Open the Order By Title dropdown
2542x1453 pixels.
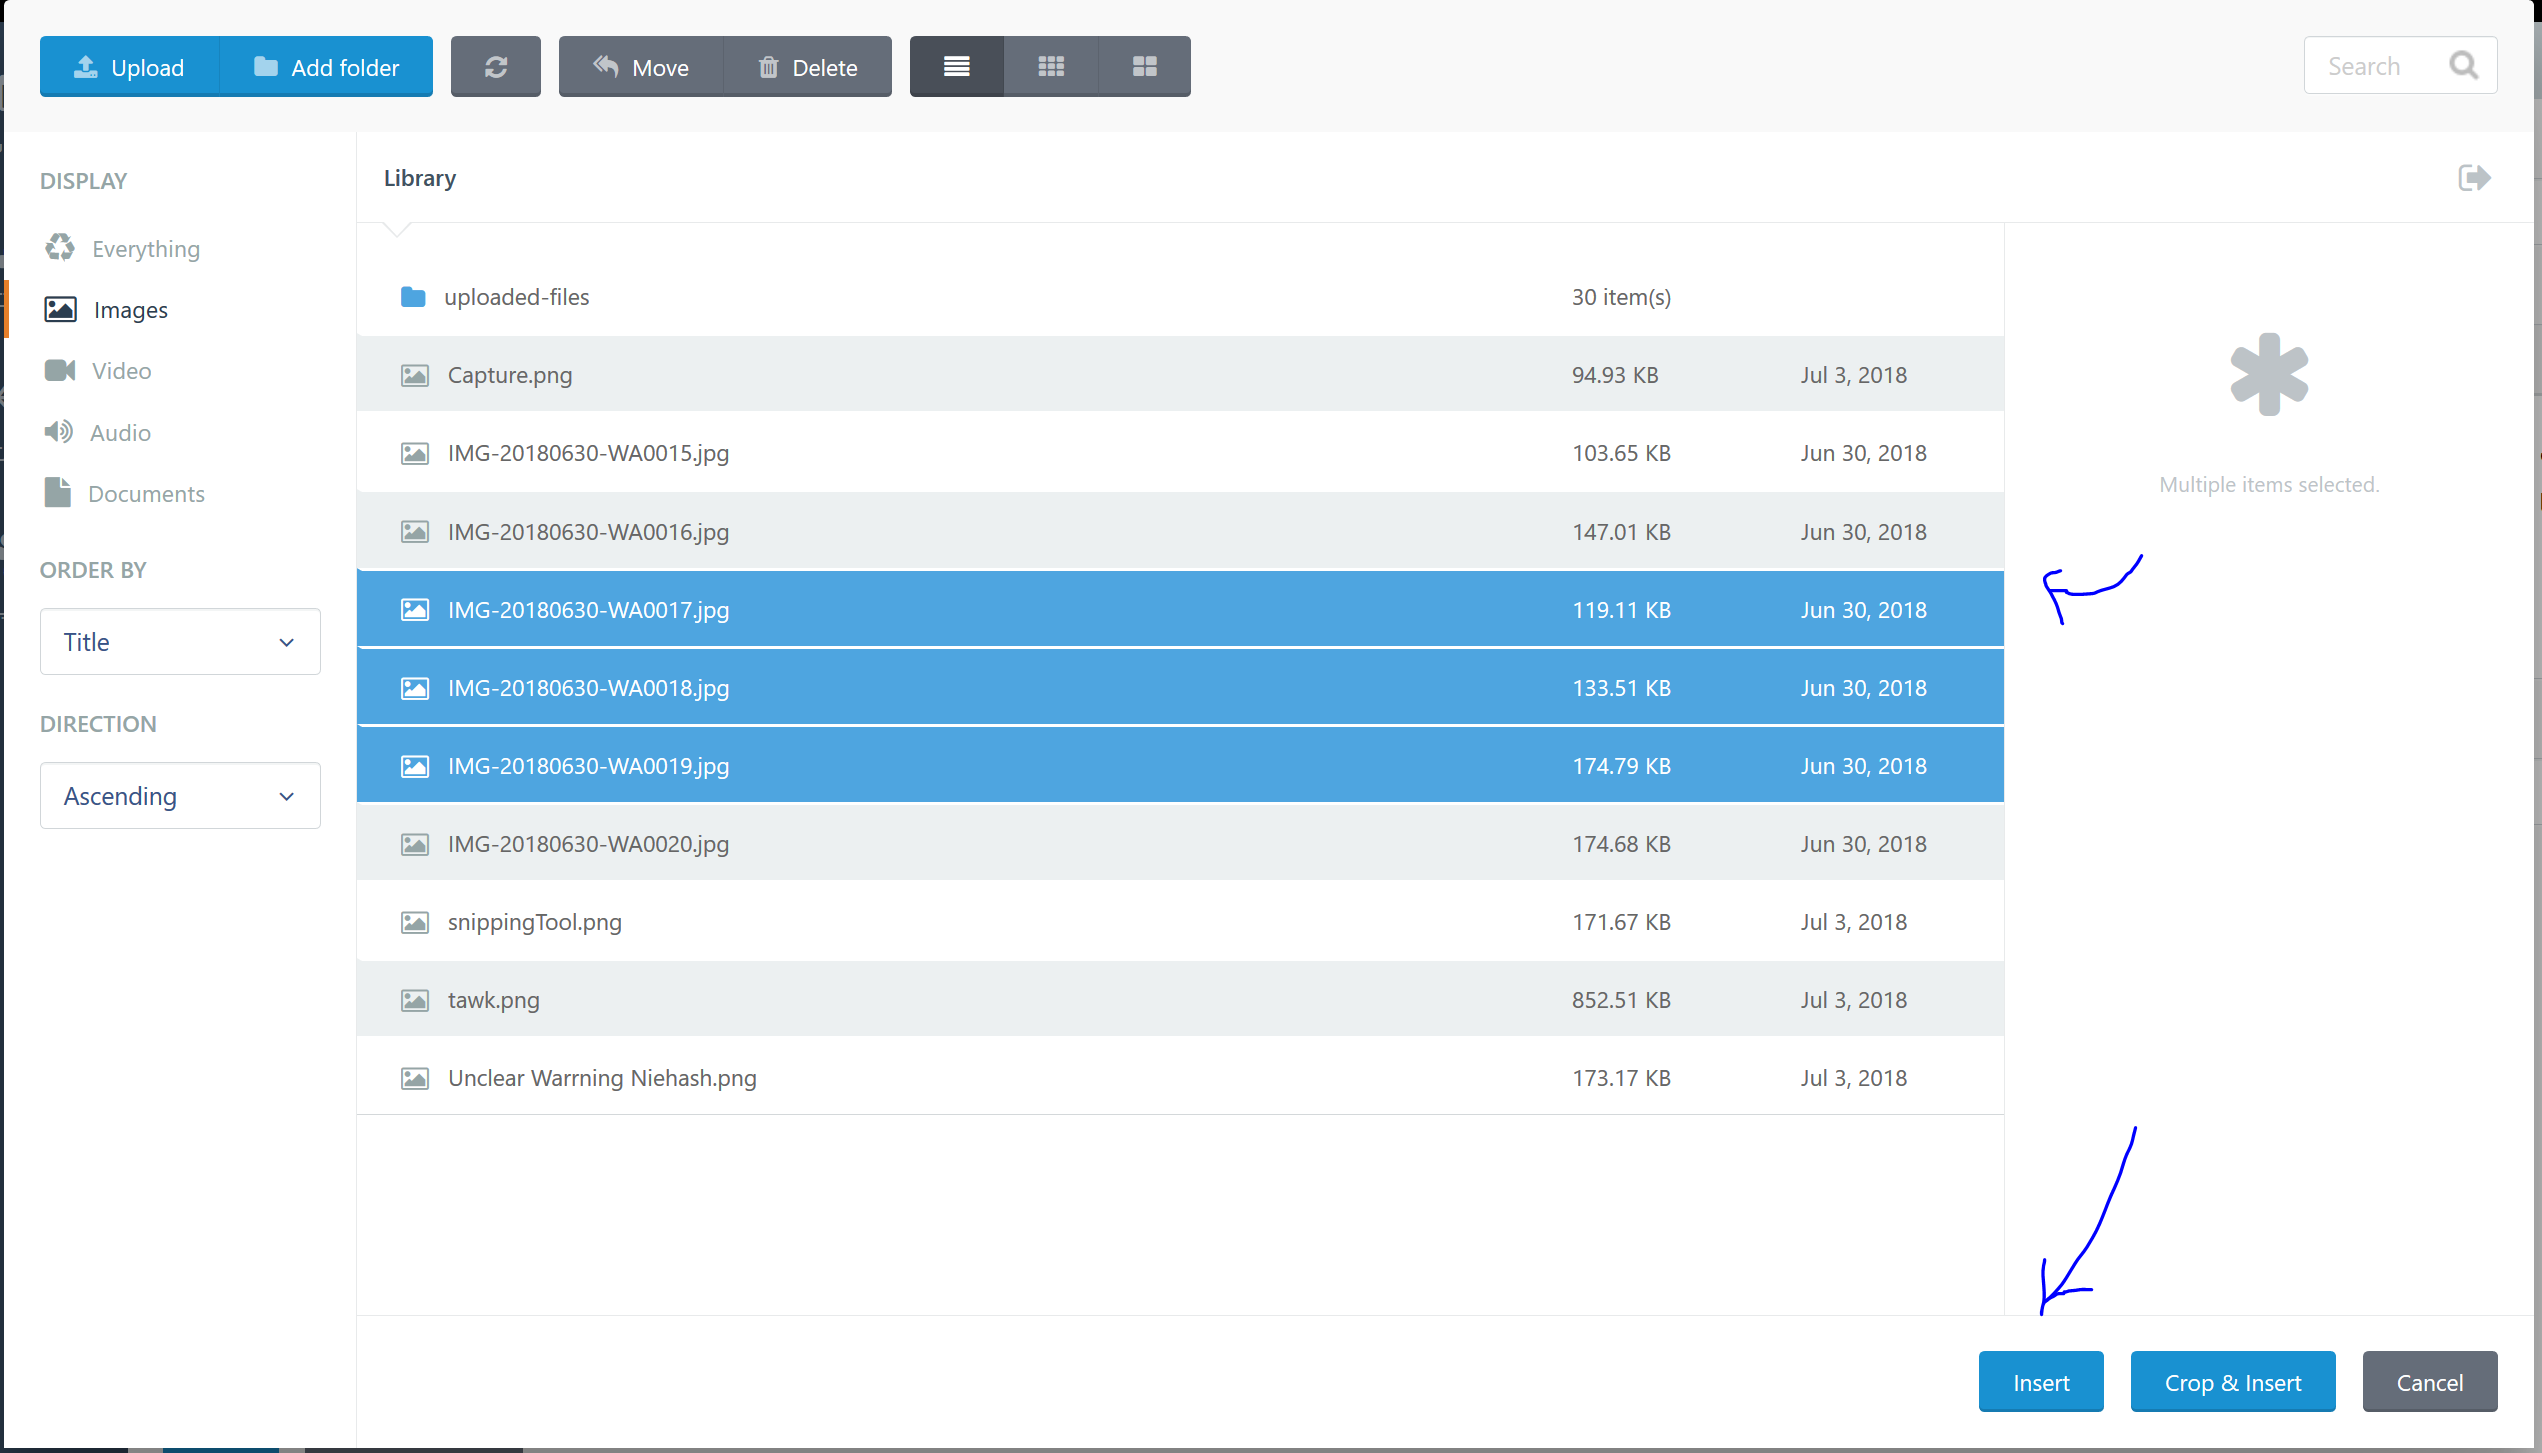180,642
